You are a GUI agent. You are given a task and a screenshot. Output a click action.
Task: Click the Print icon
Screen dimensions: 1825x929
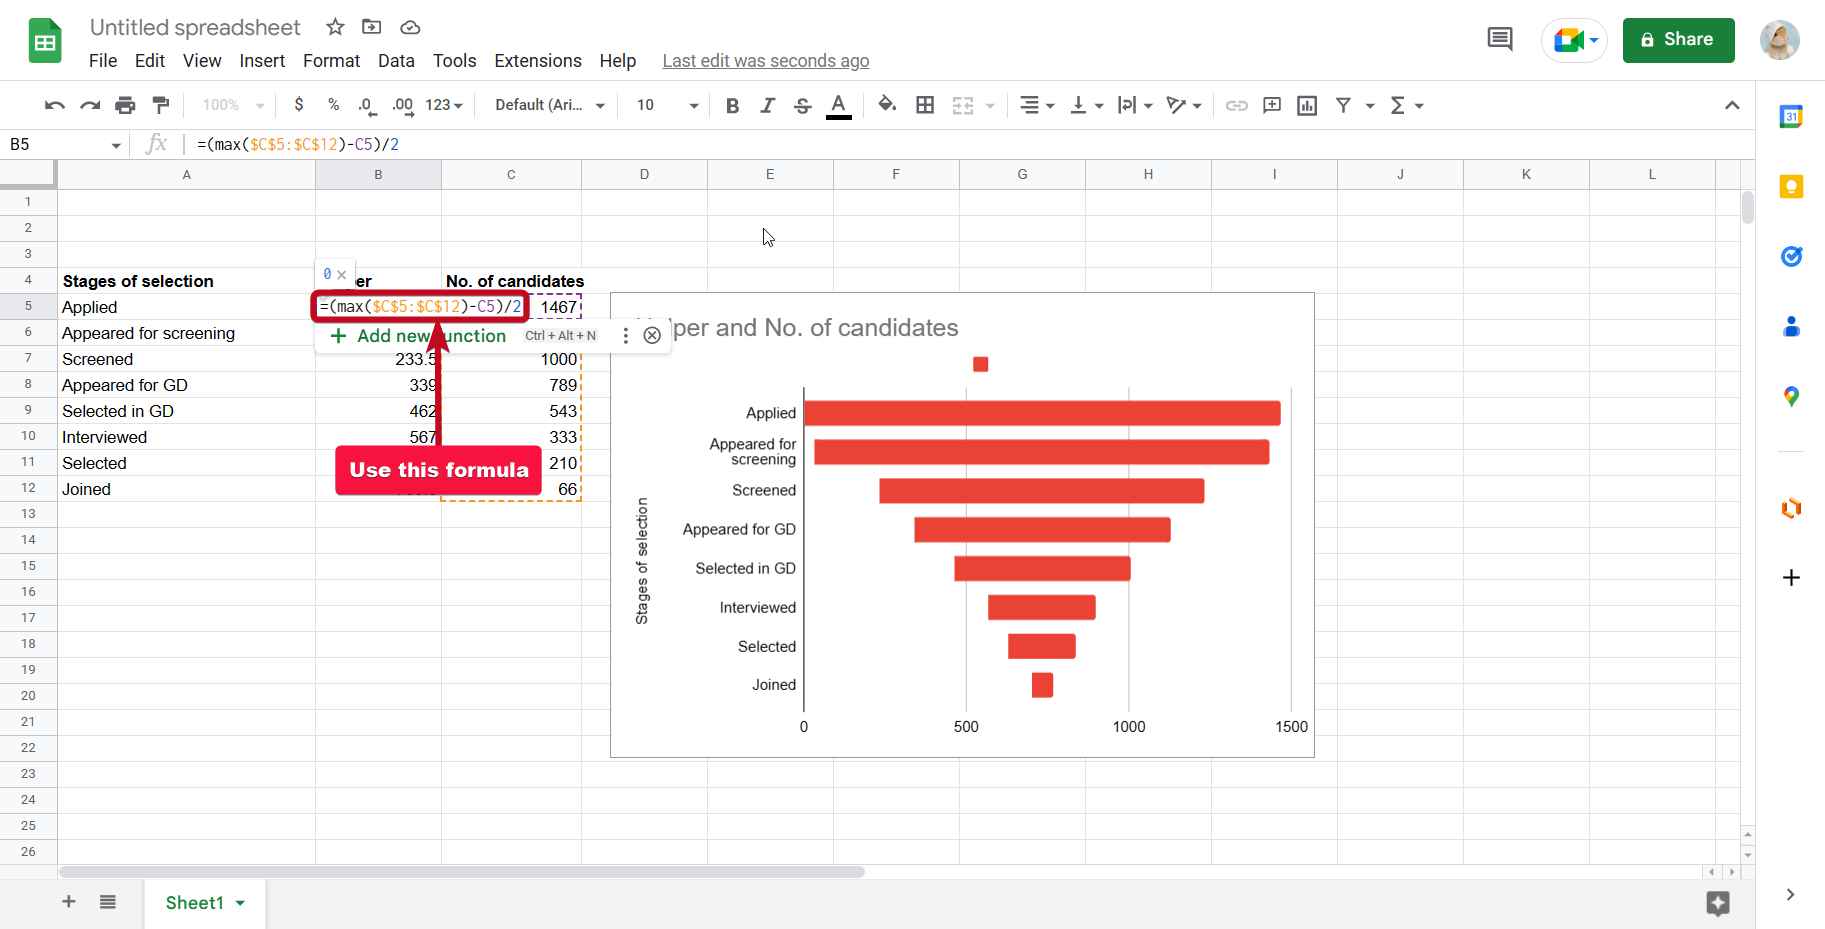coord(125,105)
